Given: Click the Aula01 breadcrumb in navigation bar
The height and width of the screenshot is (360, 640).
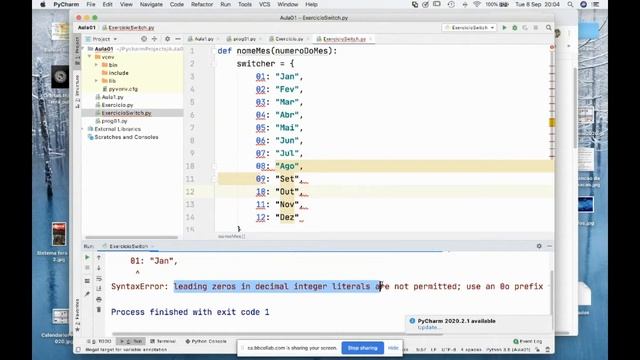Looking at the screenshot, I should [x=87, y=28].
